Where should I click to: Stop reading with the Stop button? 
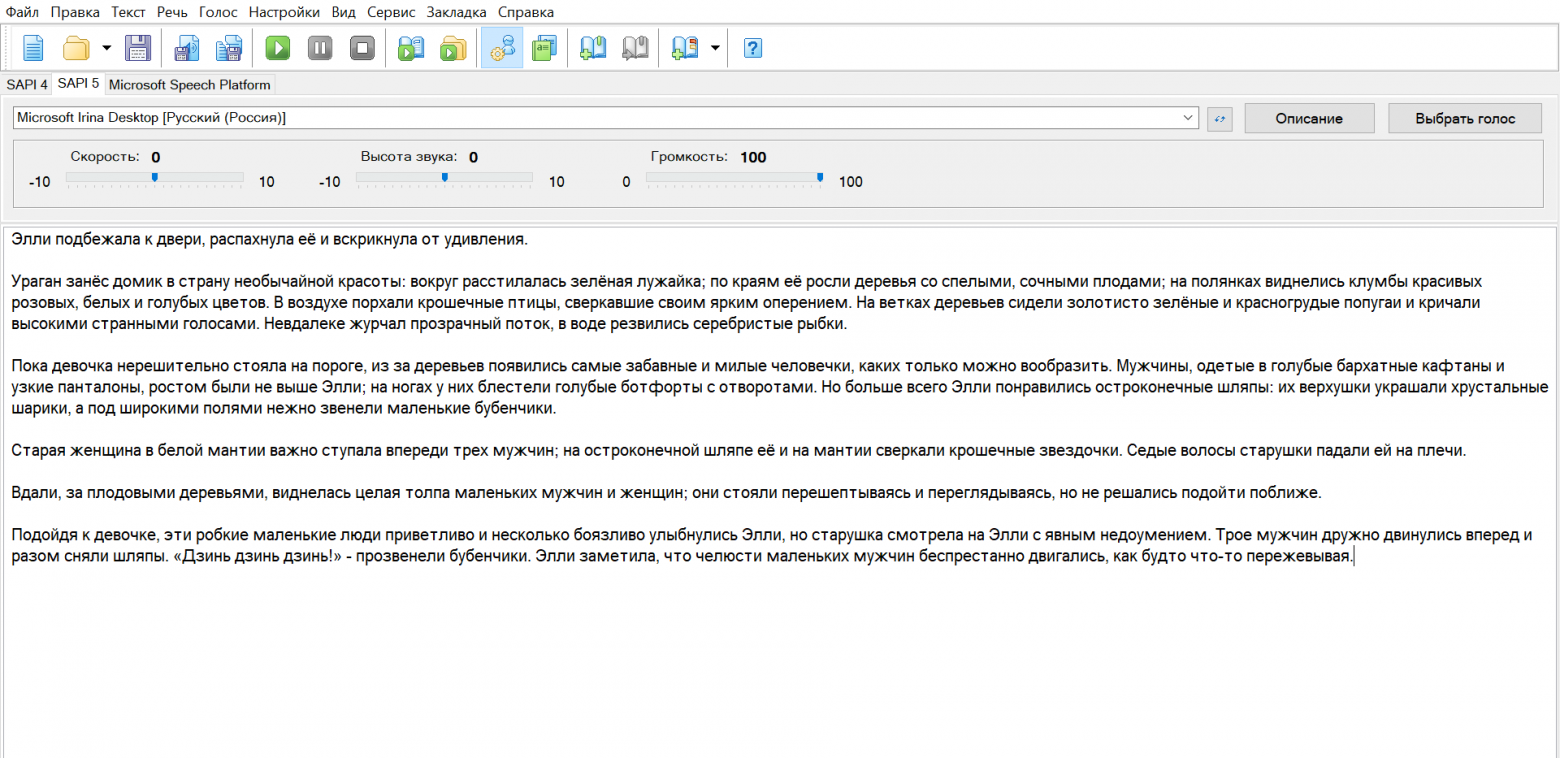[x=362, y=48]
